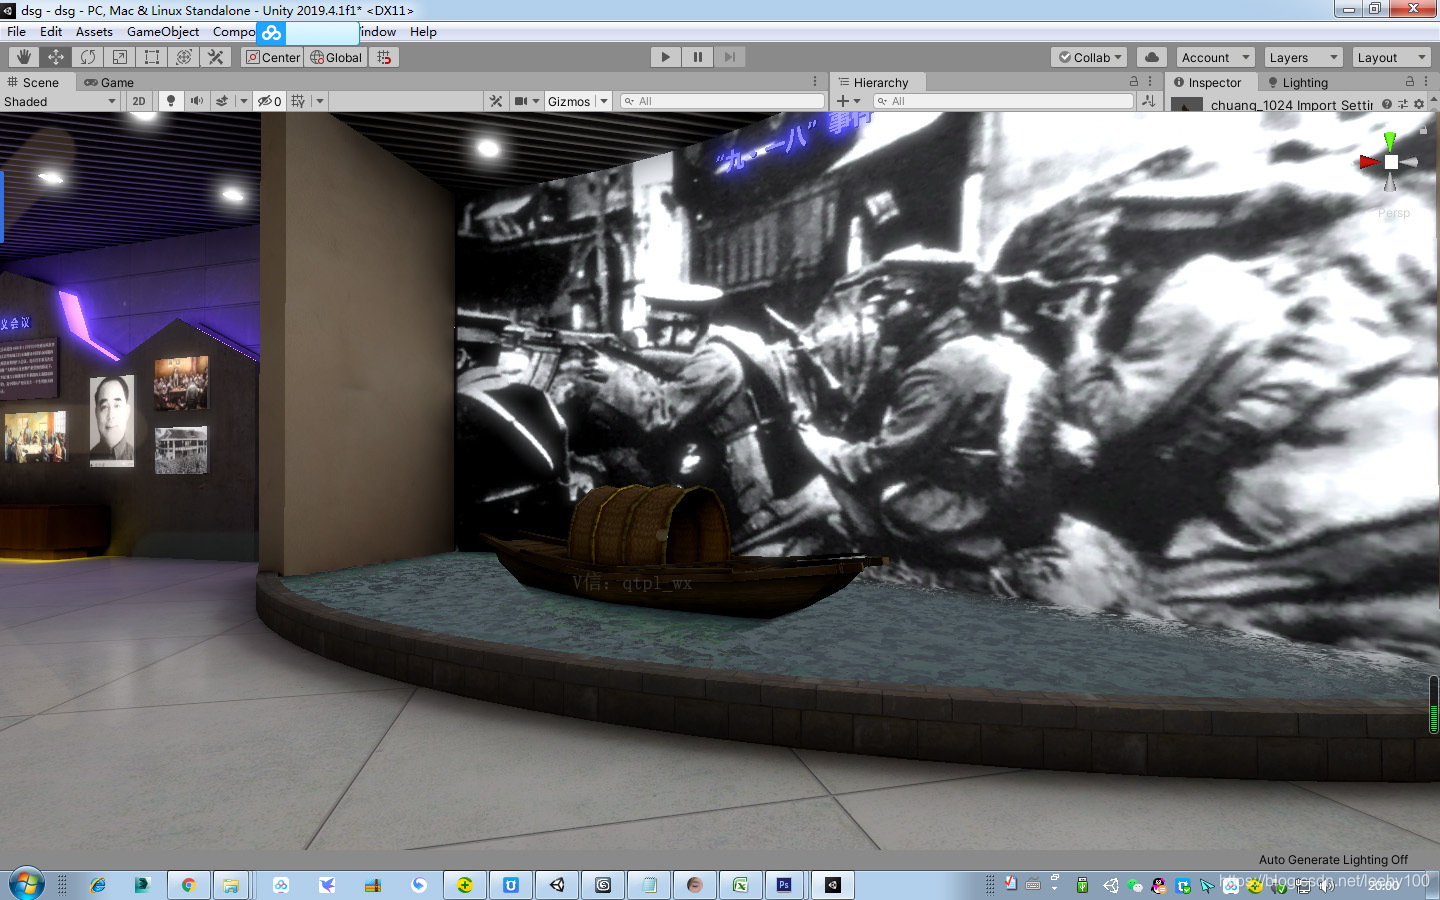
Task: Select the Move tool
Action: (x=56, y=57)
